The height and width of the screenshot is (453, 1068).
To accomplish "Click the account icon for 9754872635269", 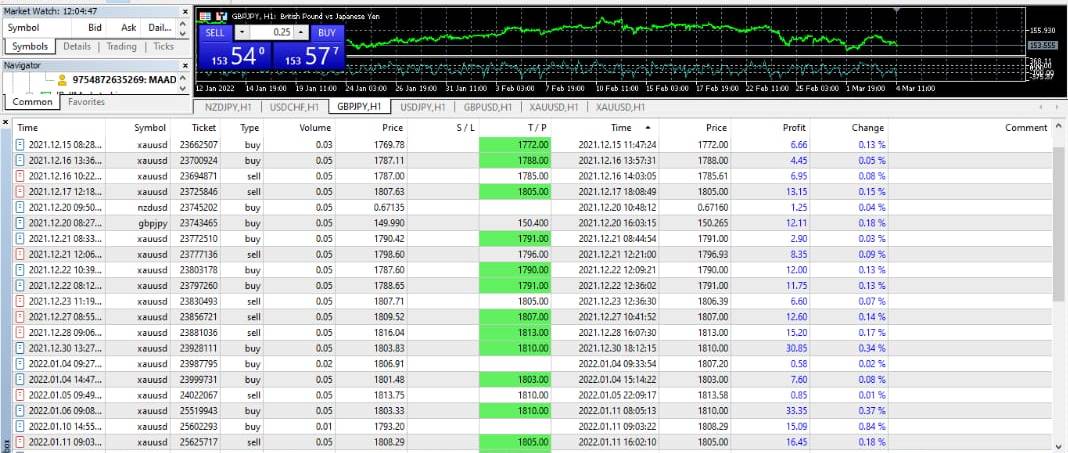I will (x=62, y=80).
